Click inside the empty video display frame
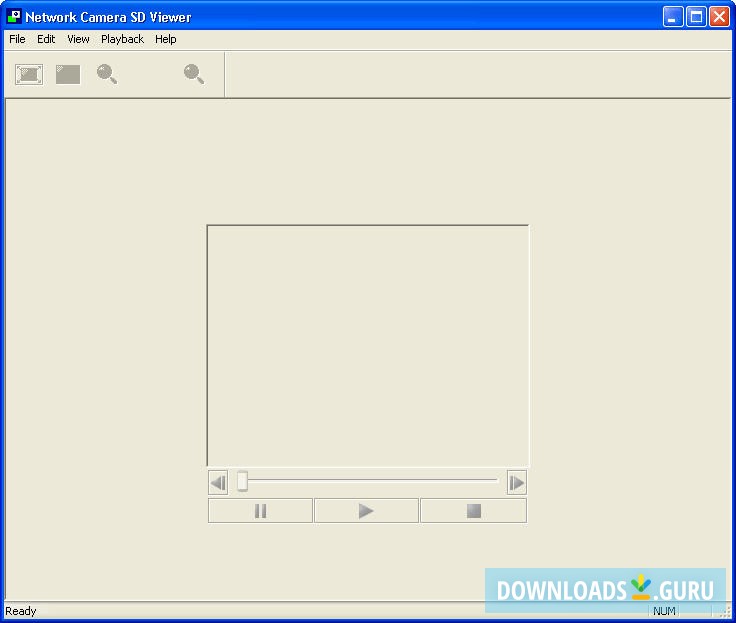 tap(368, 346)
